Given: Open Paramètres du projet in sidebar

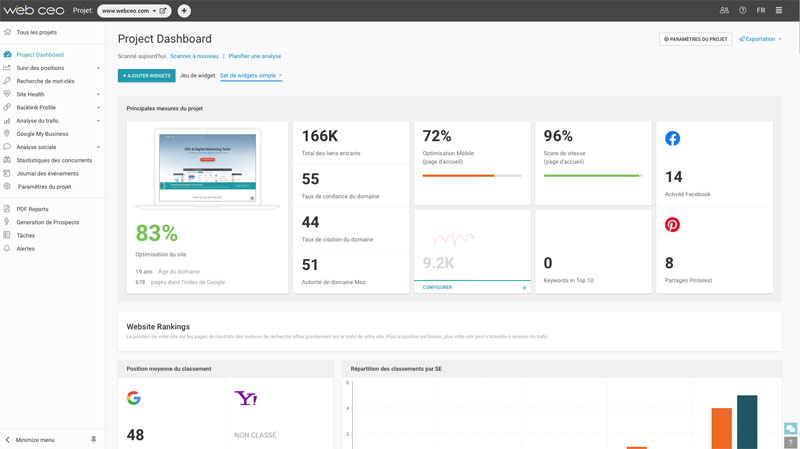Looking at the screenshot, I should point(44,187).
